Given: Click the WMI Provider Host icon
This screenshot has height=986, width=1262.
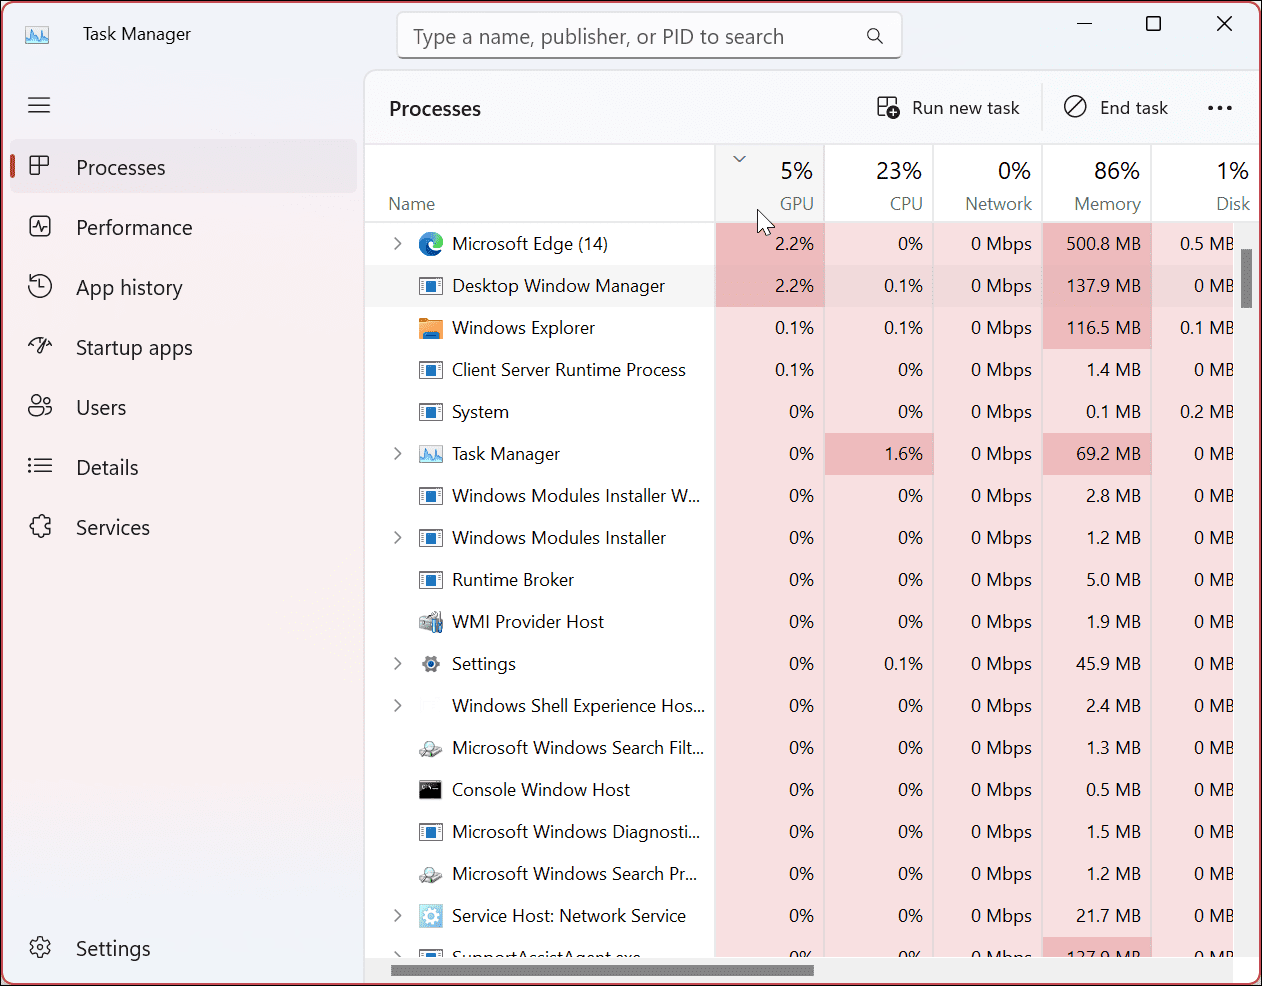Looking at the screenshot, I should pos(431,622).
